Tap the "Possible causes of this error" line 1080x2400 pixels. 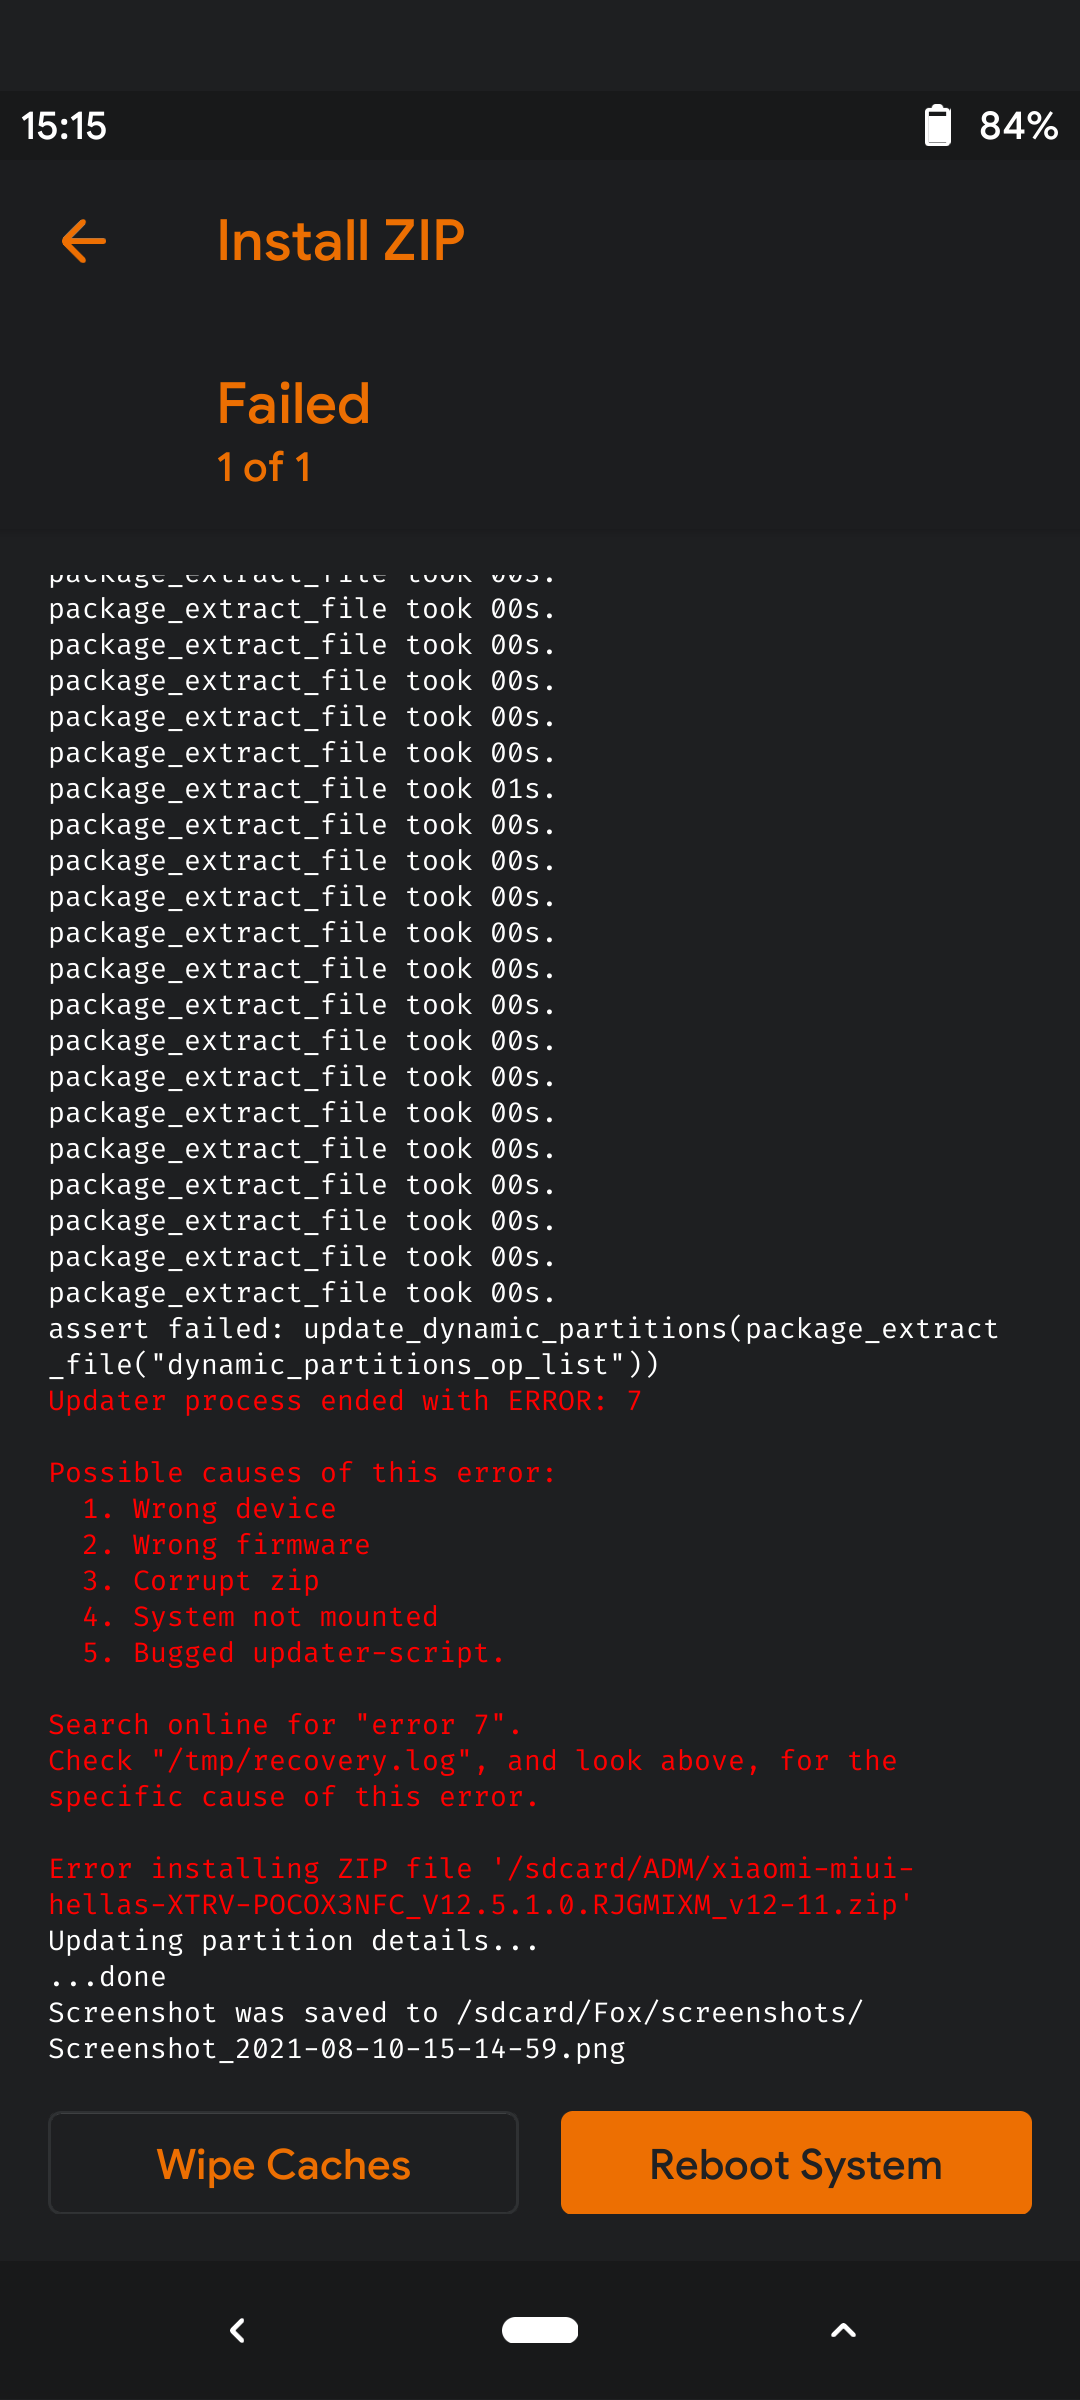point(302,1473)
